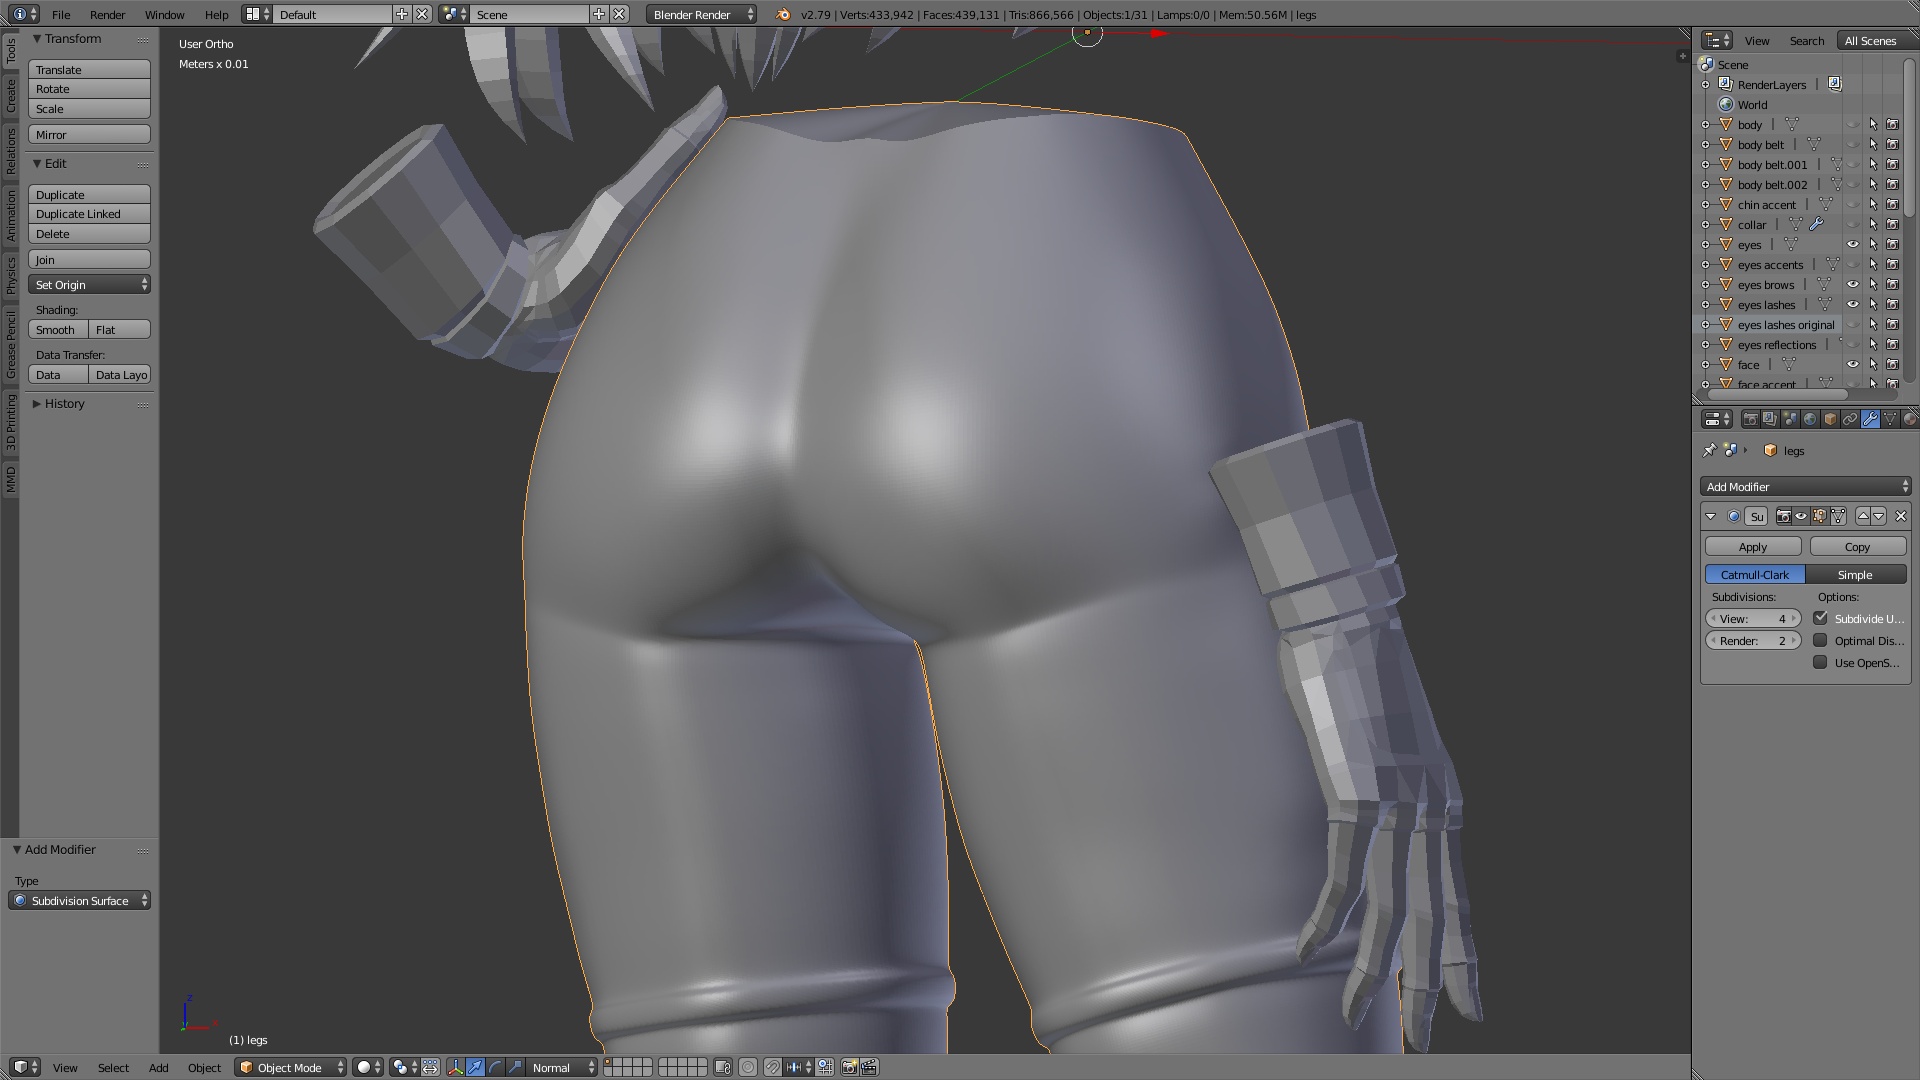Toggle the Subdivide UVs checkbox

1820,618
